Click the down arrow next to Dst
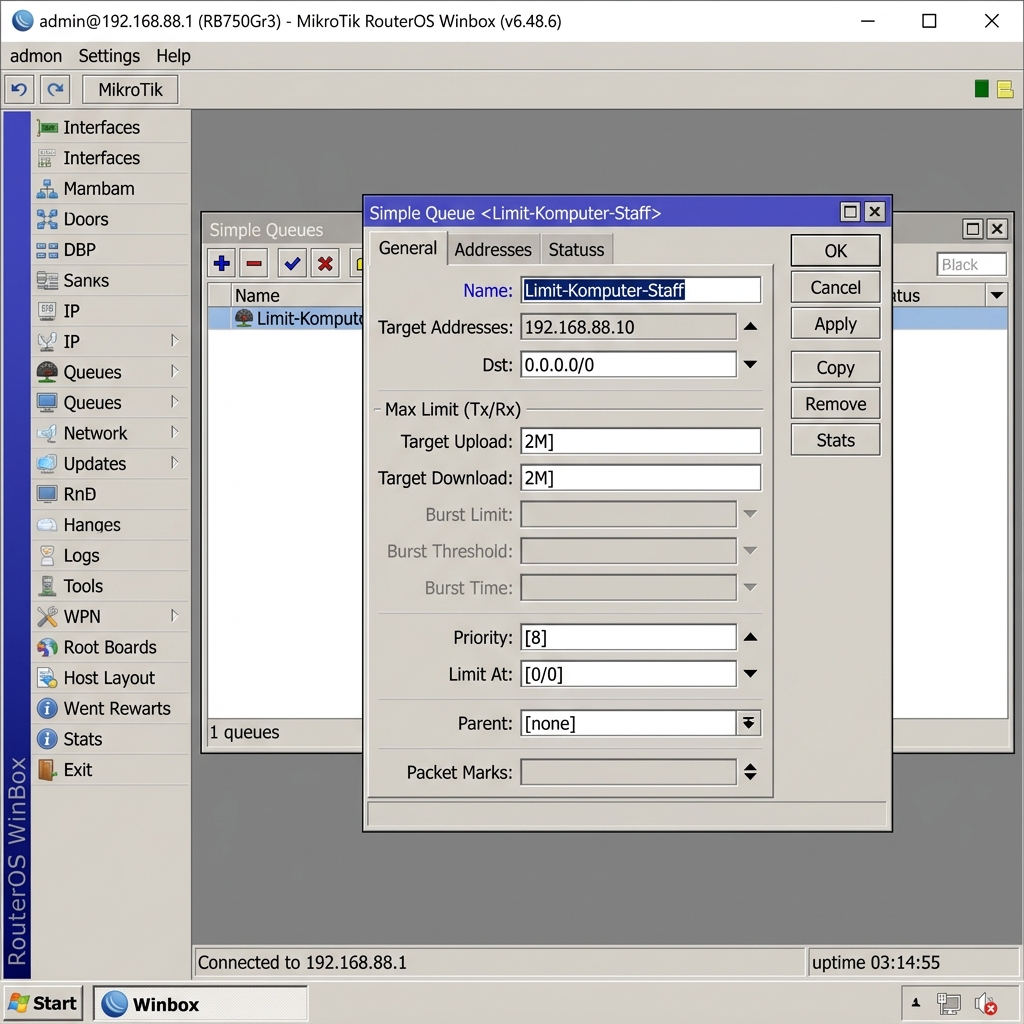Screen dimensions: 1024x1024 [750, 364]
